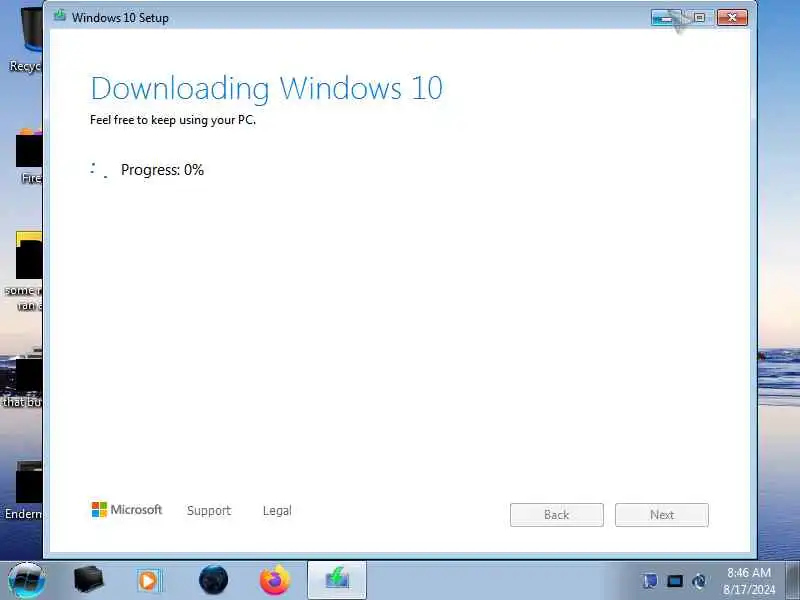Click the Windows 10 Setup title text
The height and width of the screenshot is (600, 800).
click(120, 18)
